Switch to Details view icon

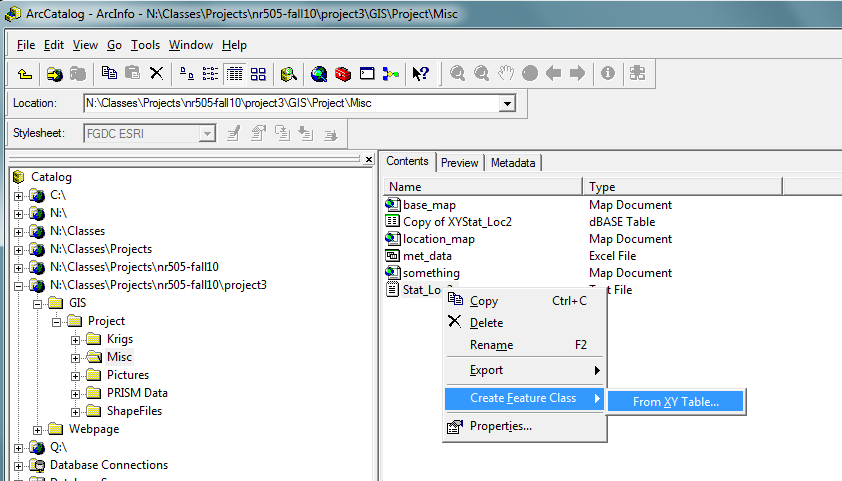click(234, 74)
